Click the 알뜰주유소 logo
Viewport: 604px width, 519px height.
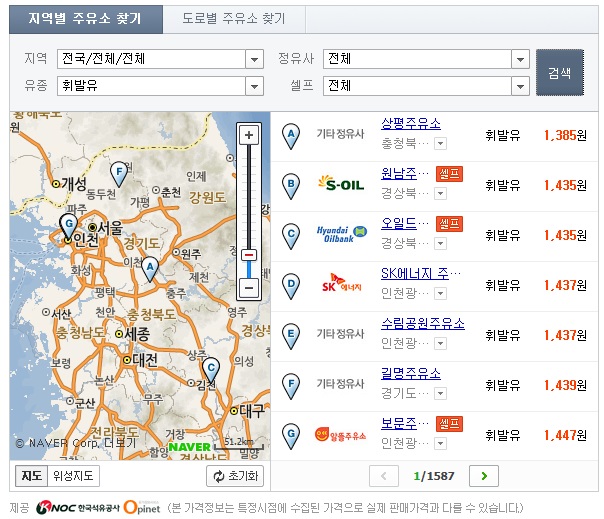(341, 435)
